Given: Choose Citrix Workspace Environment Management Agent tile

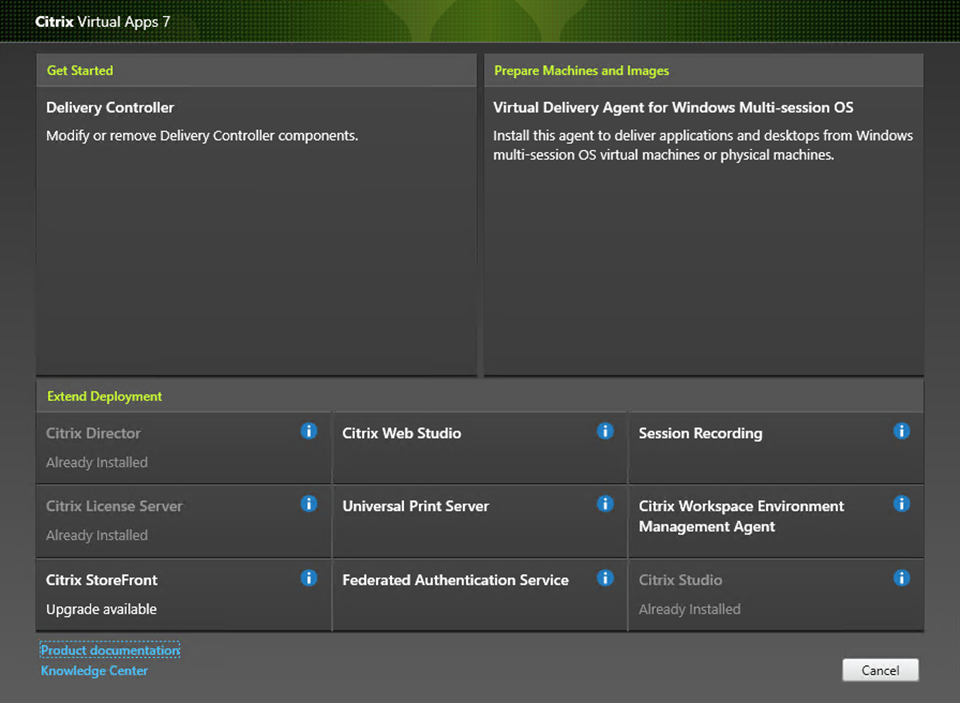Looking at the screenshot, I should click(x=776, y=521).
